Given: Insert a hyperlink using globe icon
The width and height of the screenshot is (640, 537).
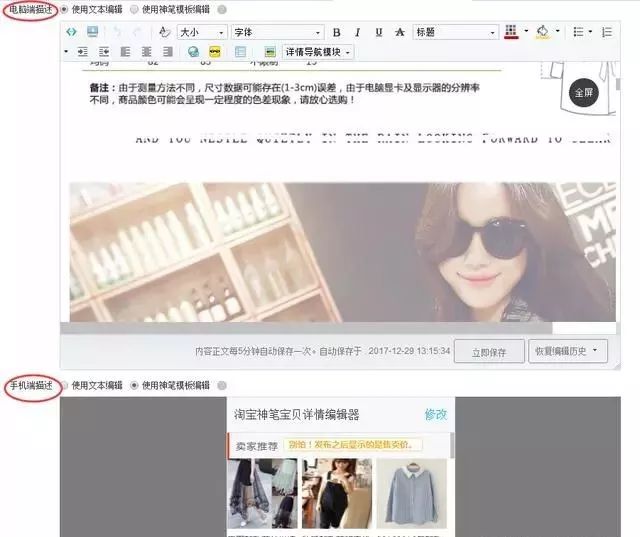Looking at the screenshot, I should (193, 51).
